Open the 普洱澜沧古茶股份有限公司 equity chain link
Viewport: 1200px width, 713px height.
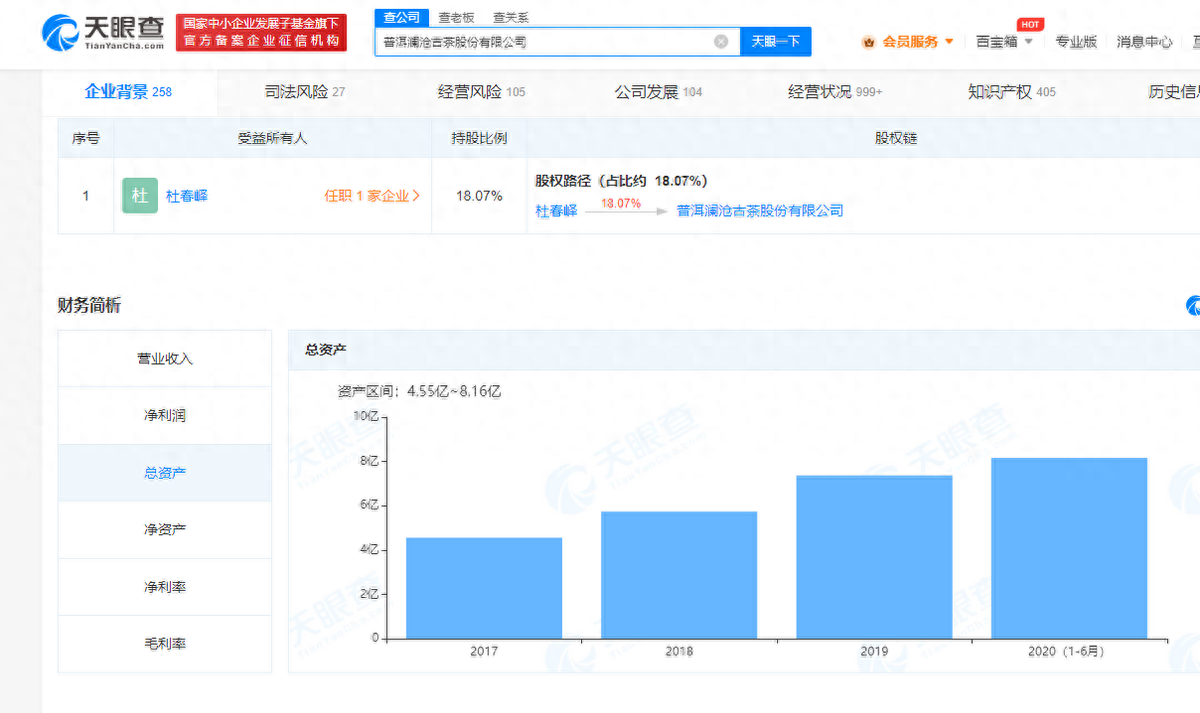coord(760,211)
